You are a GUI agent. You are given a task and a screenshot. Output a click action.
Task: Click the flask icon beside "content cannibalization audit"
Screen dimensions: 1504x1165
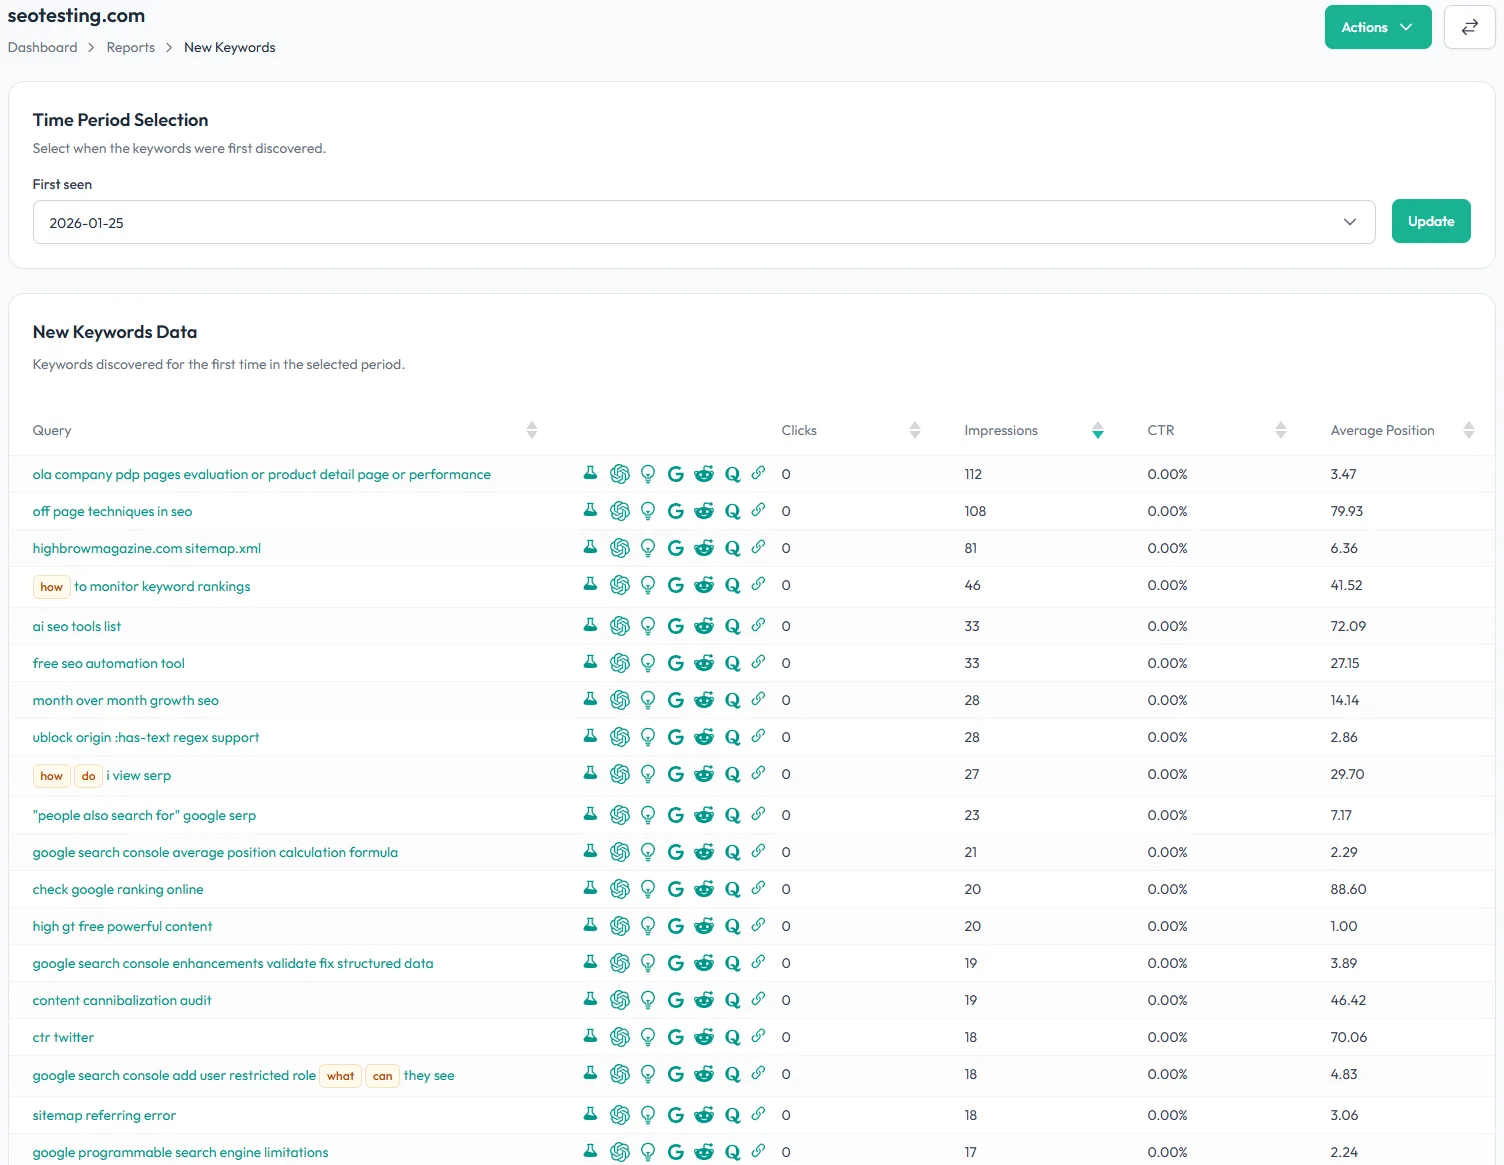pyautogui.click(x=589, y=999)
